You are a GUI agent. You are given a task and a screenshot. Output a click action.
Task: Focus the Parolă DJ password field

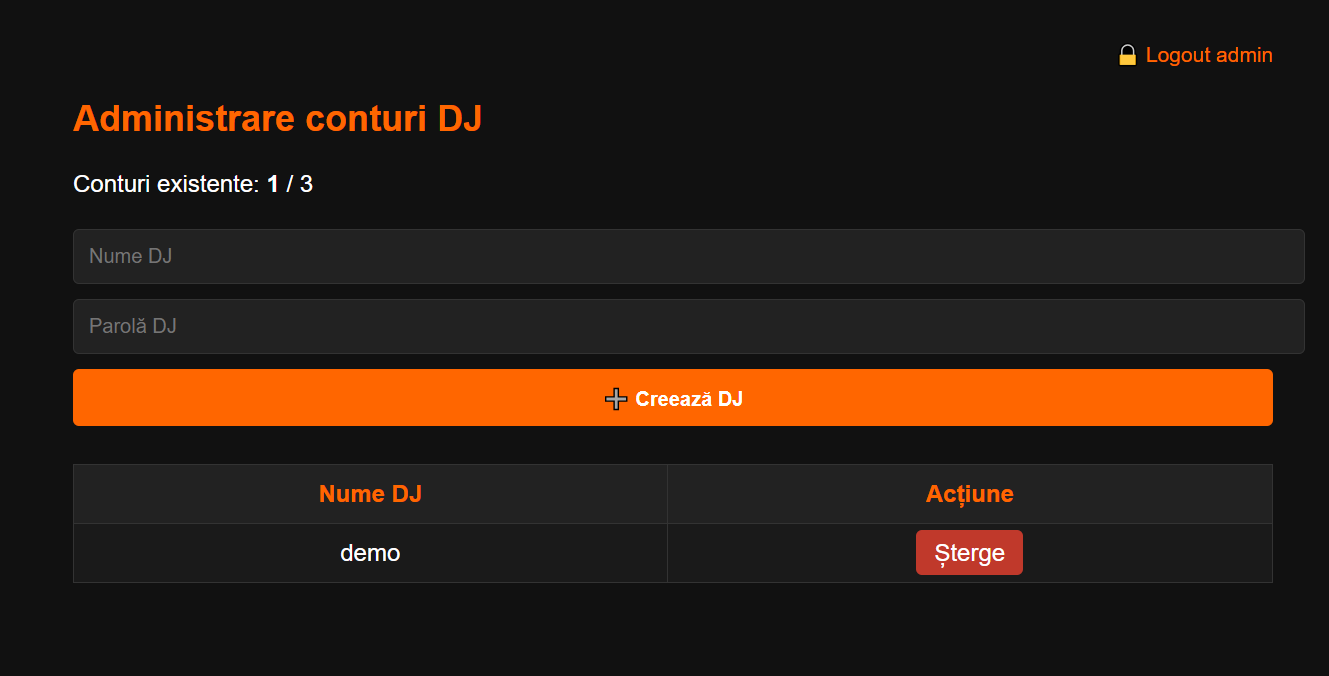pos(688,326)
